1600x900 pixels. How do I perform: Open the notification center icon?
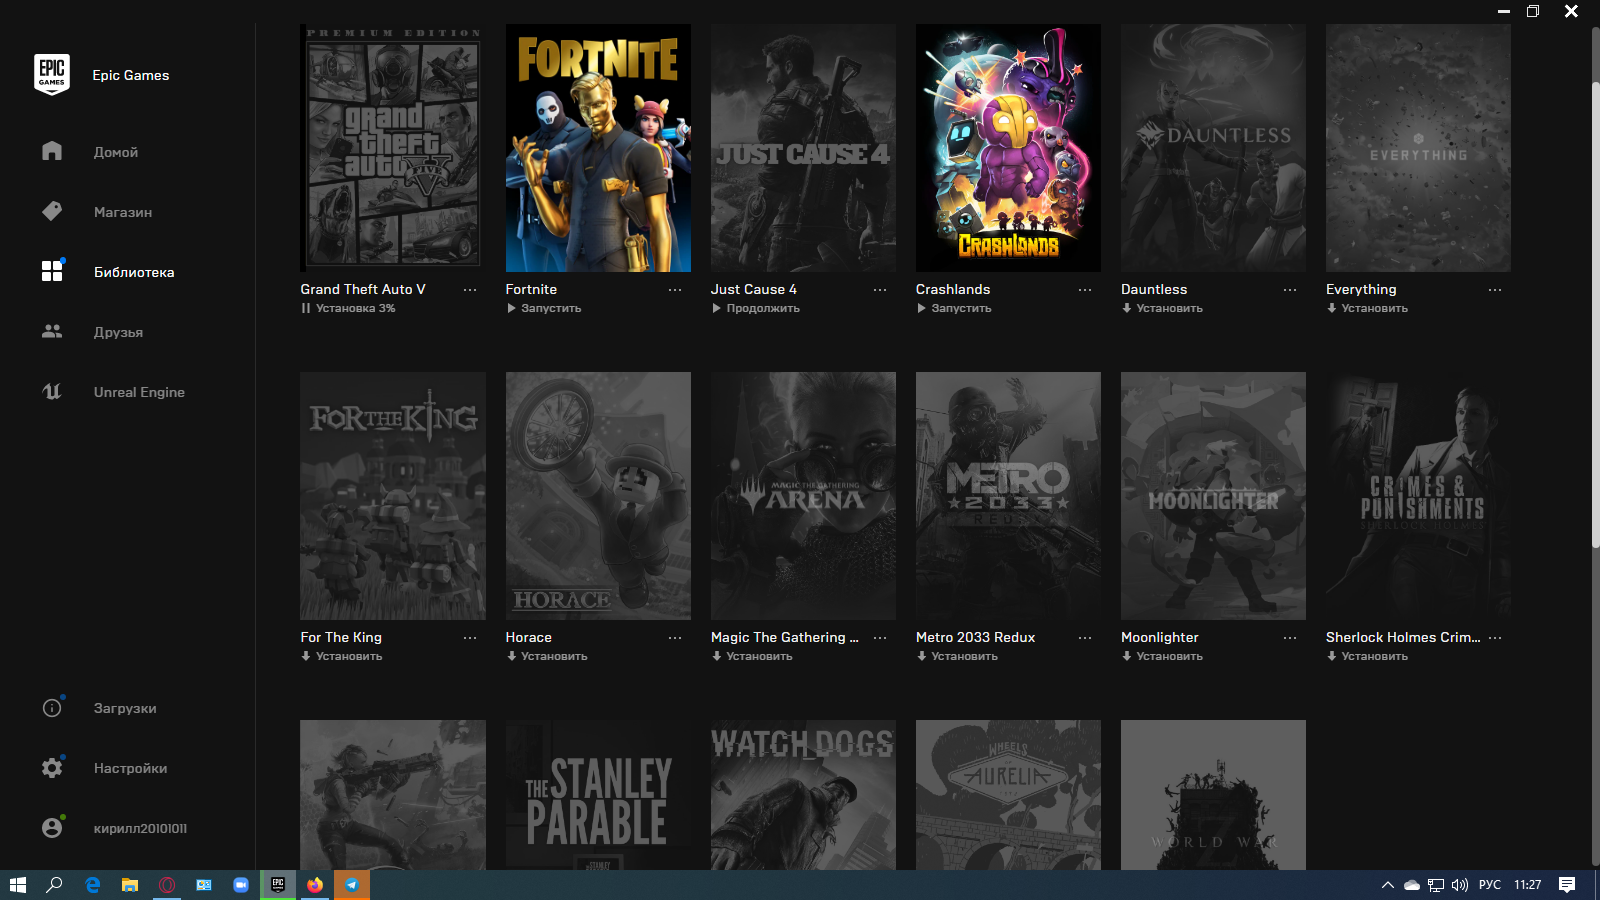pos(1567,885)
